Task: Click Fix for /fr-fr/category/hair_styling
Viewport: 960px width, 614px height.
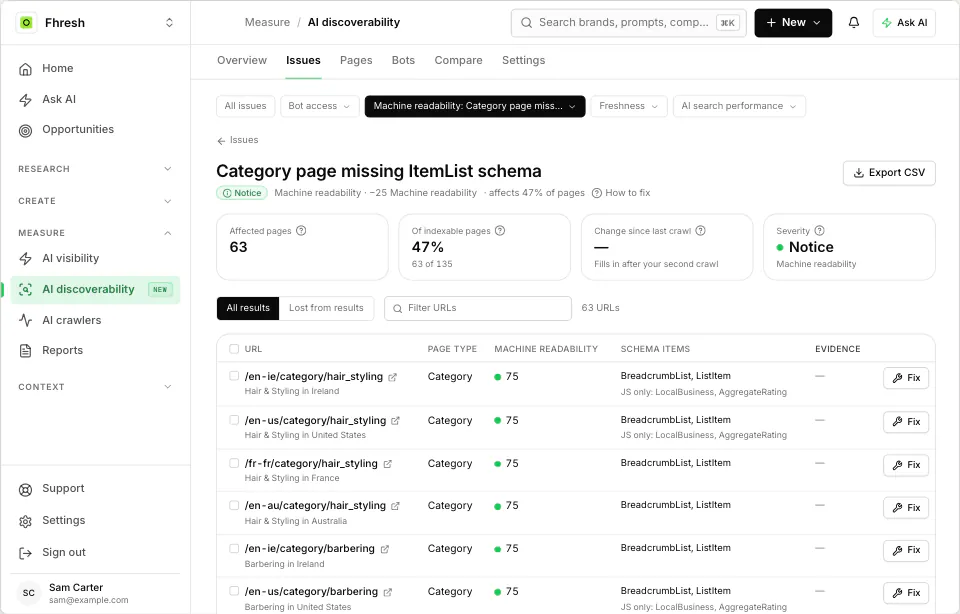Action: point(906,465)
